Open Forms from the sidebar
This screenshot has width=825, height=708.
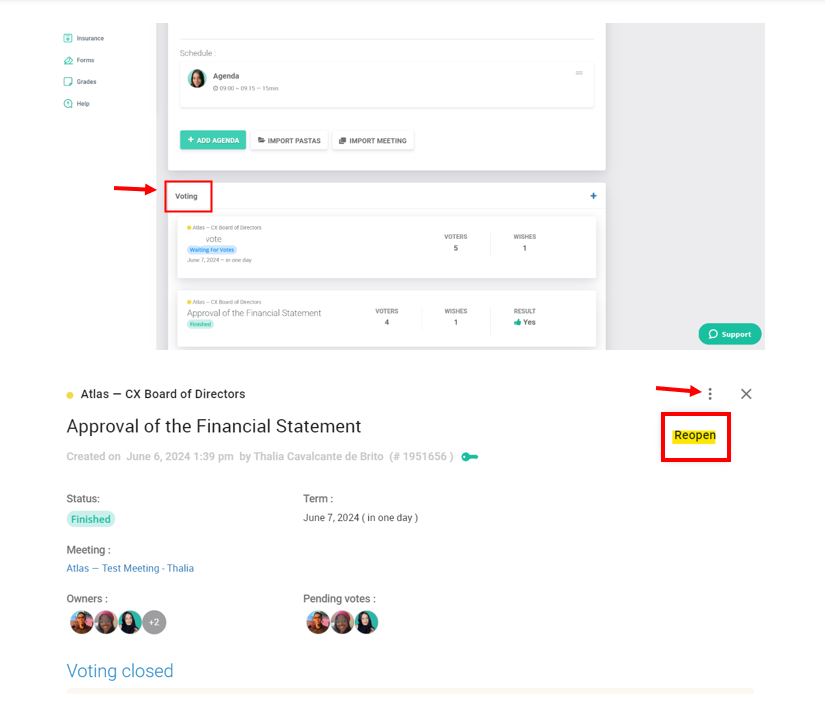[68, 60]
